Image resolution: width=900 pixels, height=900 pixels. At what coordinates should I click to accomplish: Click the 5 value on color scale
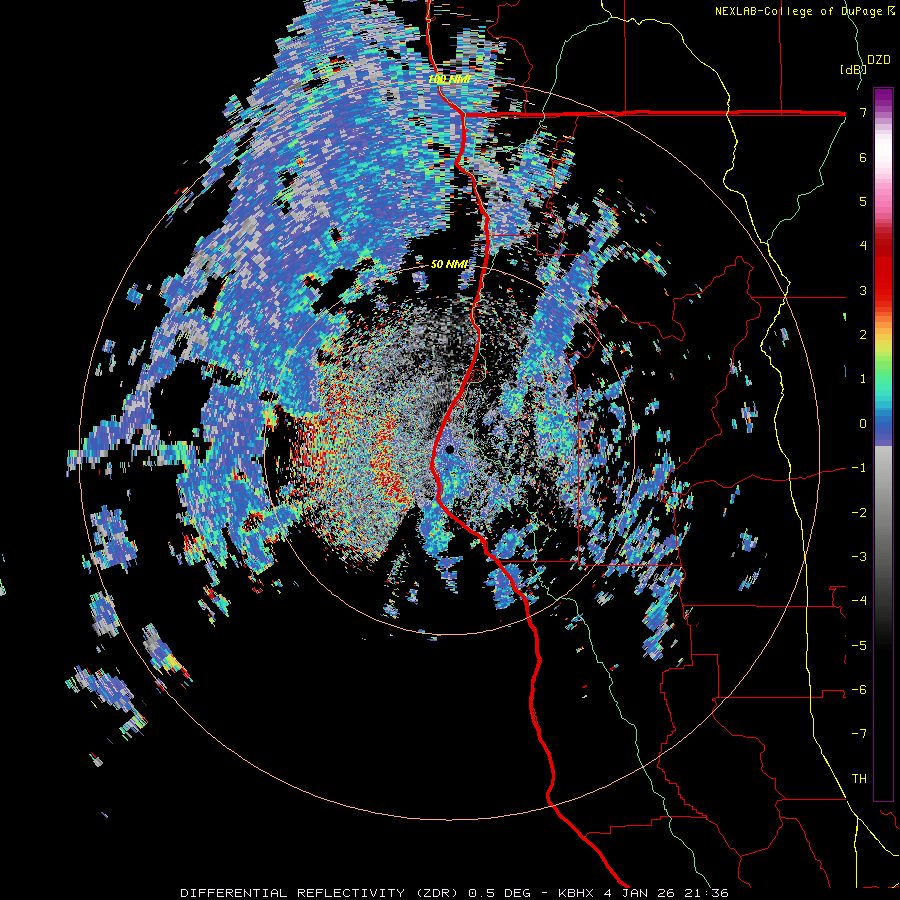(x=863, y=201)
